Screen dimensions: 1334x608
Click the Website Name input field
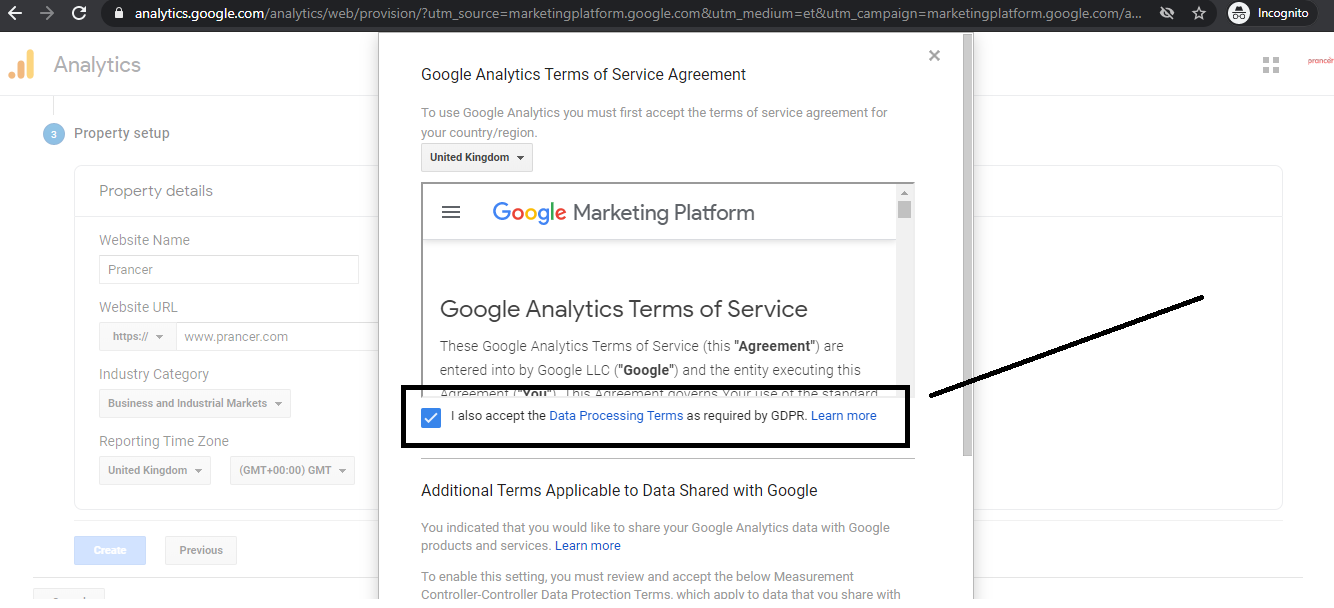click(229, 270)
